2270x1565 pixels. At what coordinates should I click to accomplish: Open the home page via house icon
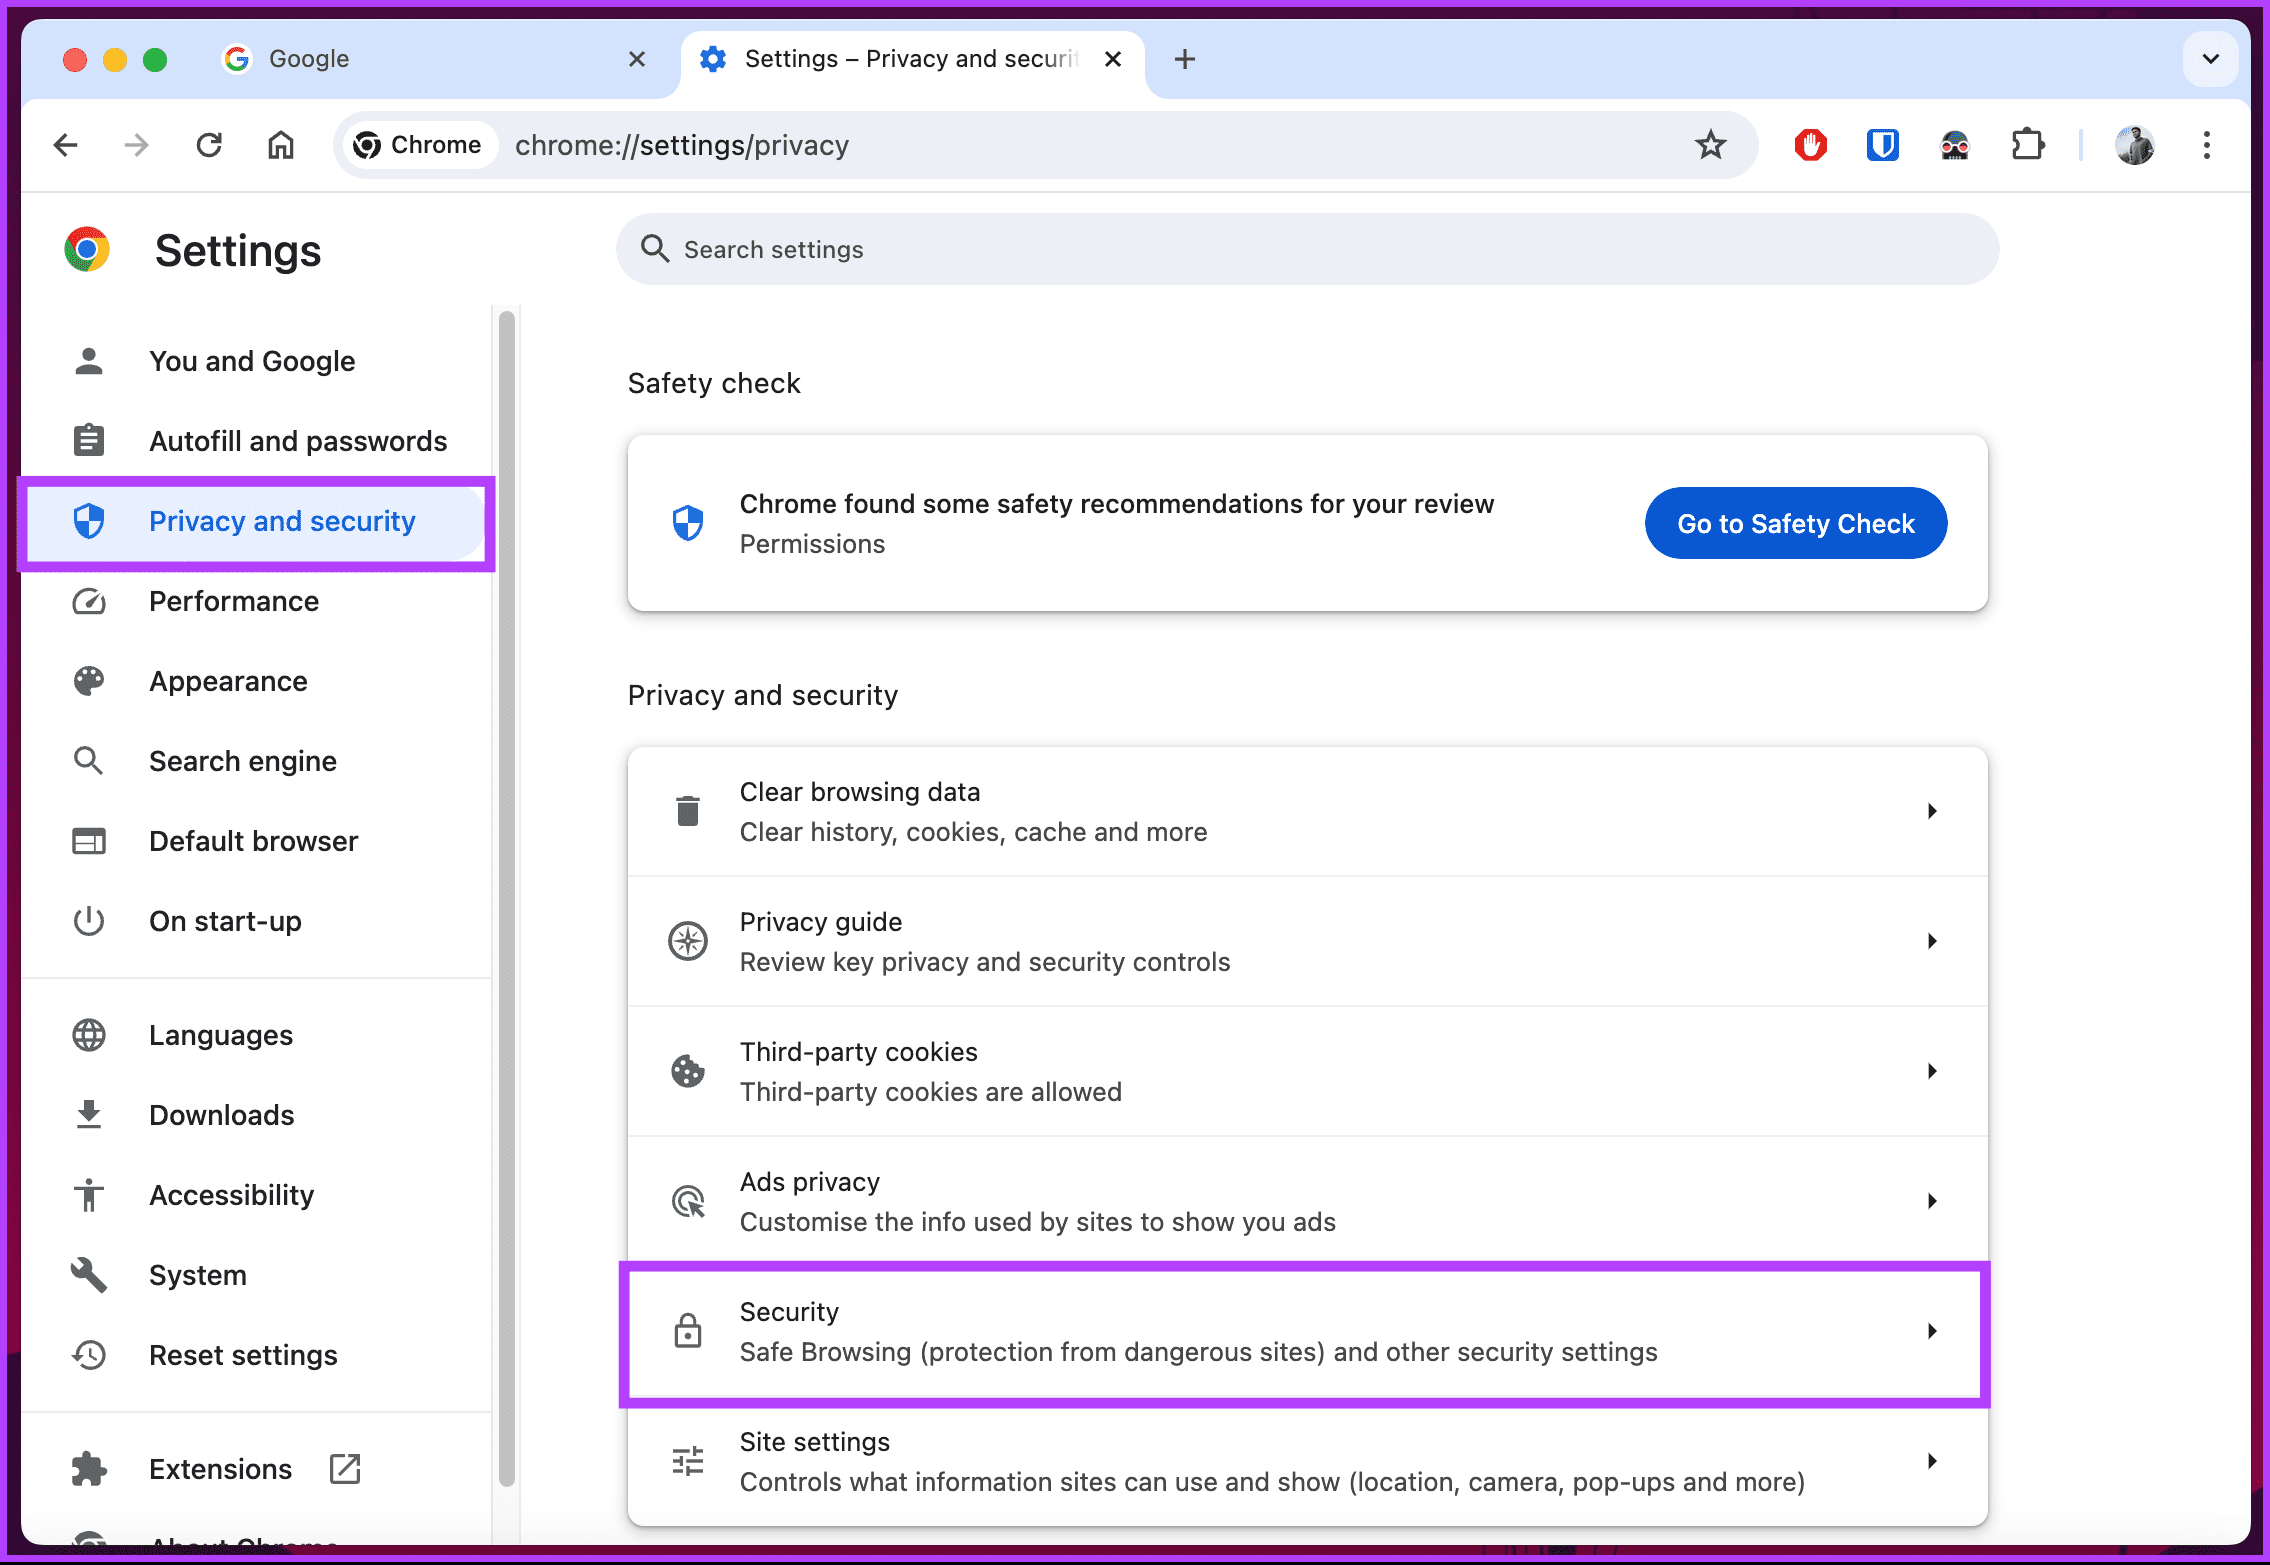coord(281,145)
